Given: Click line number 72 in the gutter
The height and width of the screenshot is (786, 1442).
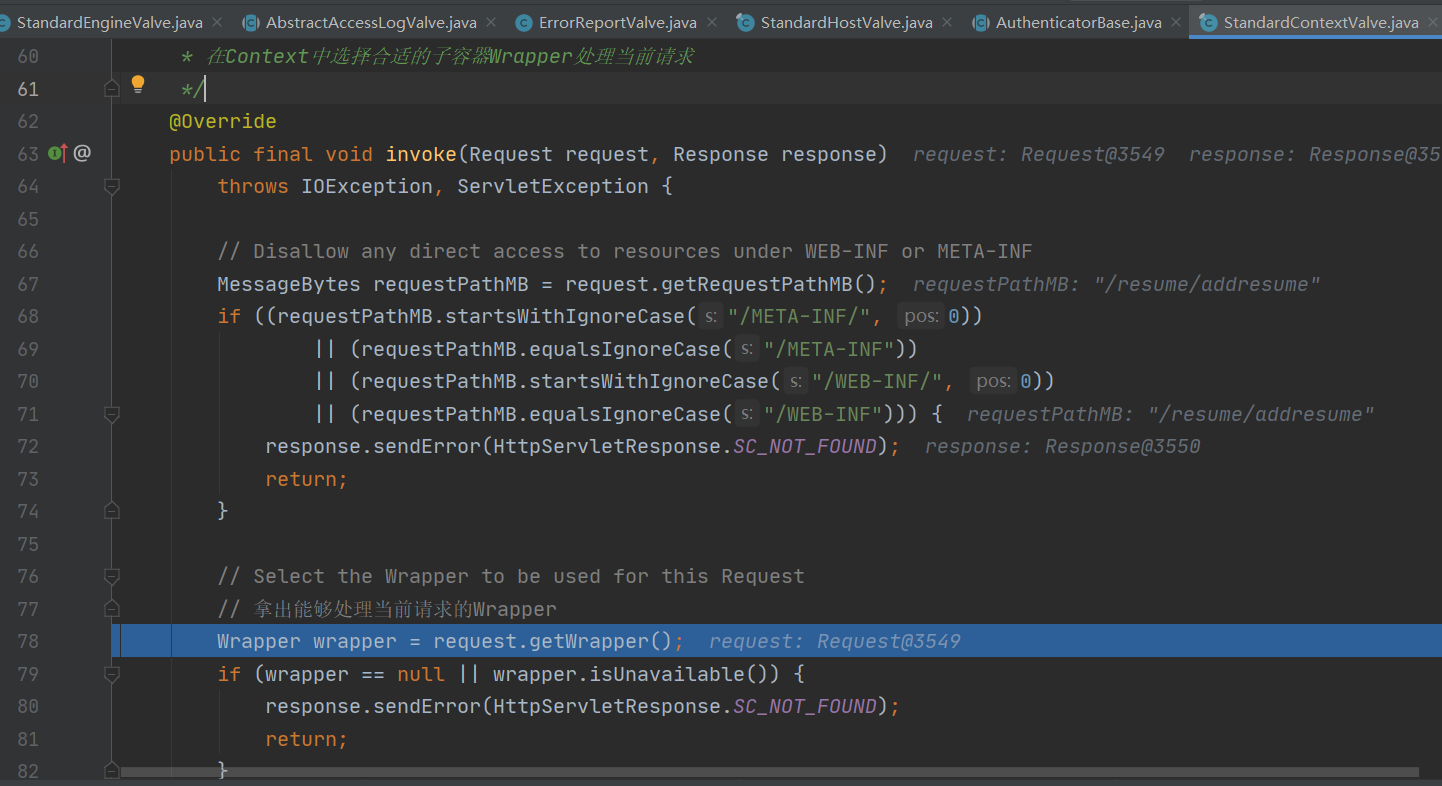Looking at the screenshot, I should 28,446.
